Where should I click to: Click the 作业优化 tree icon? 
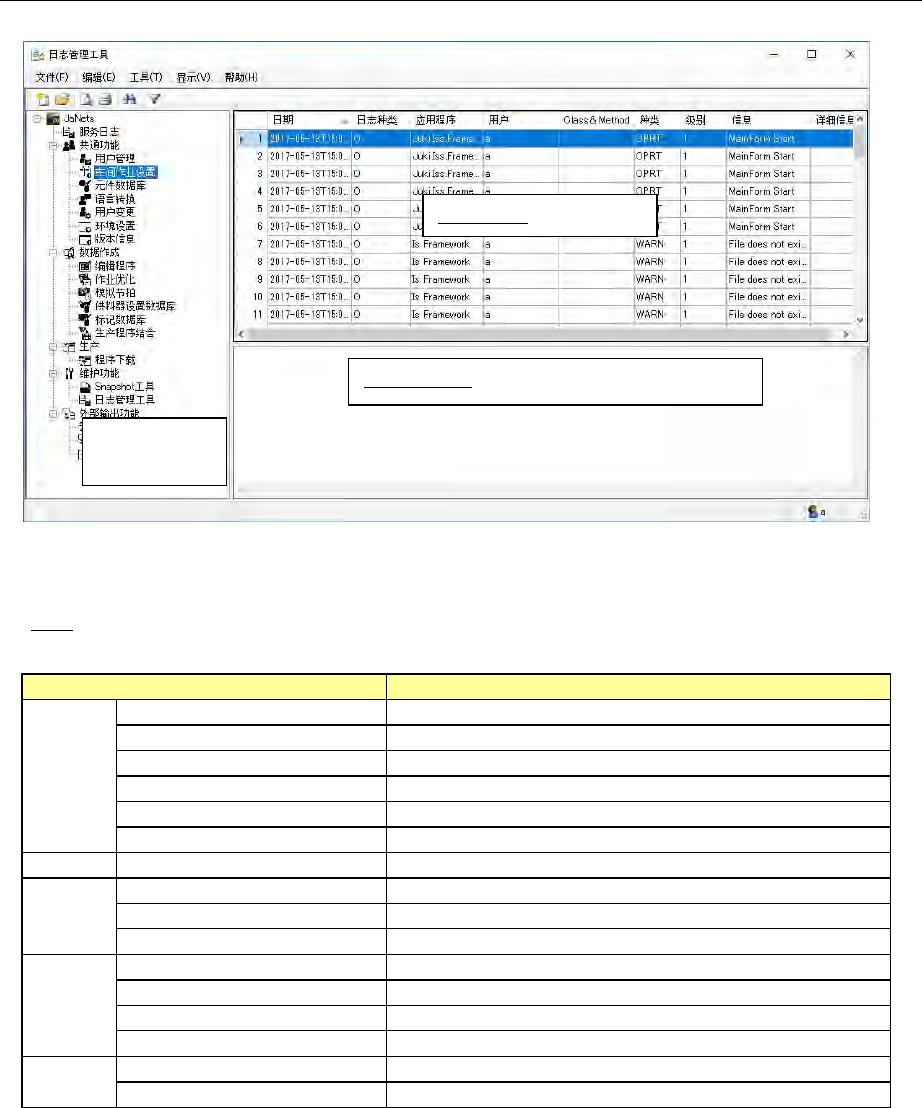point(85,280)
